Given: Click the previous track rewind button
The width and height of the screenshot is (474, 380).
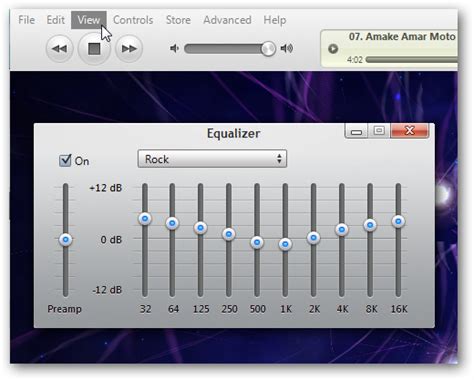Looking at the screenshot, I should pyautogui.click(x=59, y=49).
